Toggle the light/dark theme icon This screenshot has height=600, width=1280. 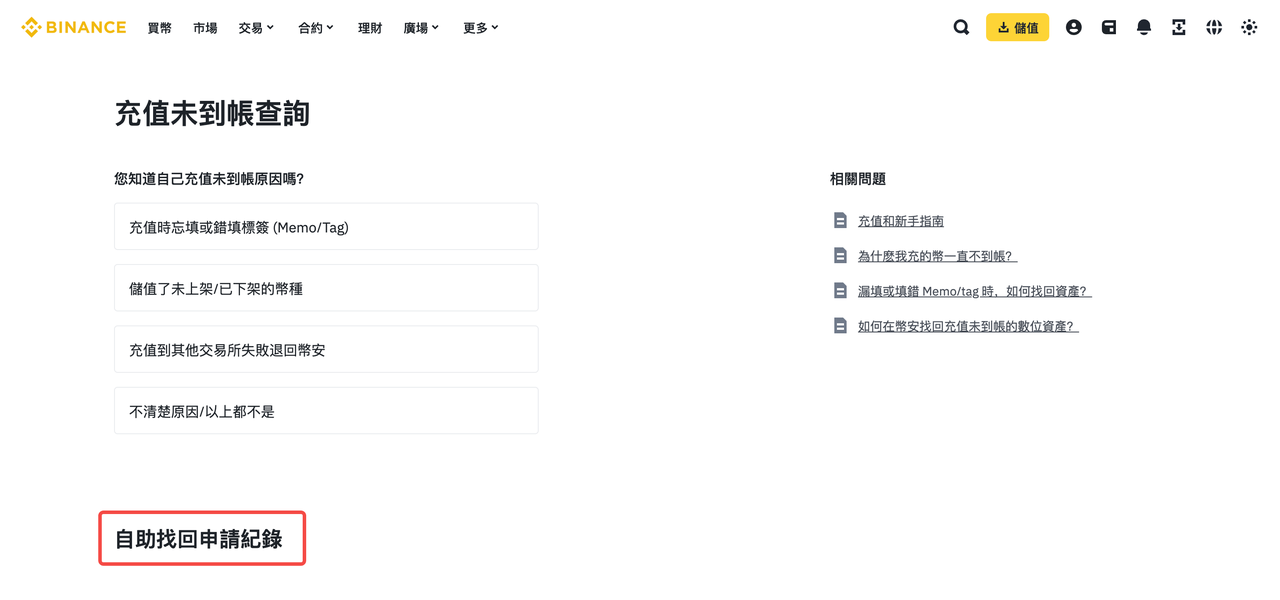coord(1249,28)
